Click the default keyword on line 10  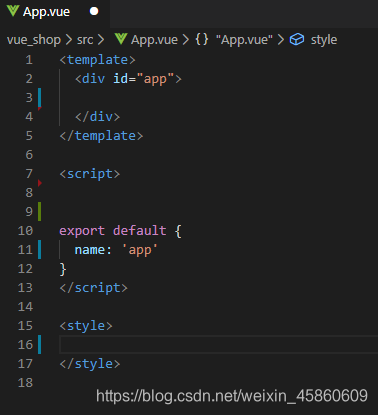pyautogui.click(x=140, y=231)
